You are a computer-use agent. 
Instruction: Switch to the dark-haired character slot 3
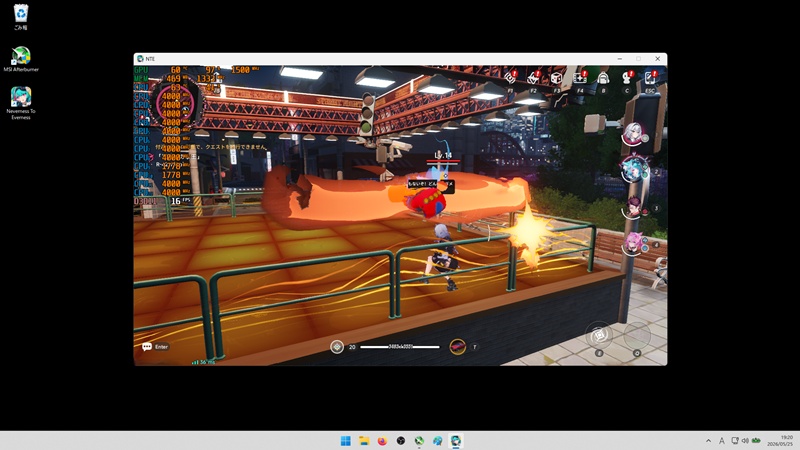pyautogui.click(x=633, y=208)
